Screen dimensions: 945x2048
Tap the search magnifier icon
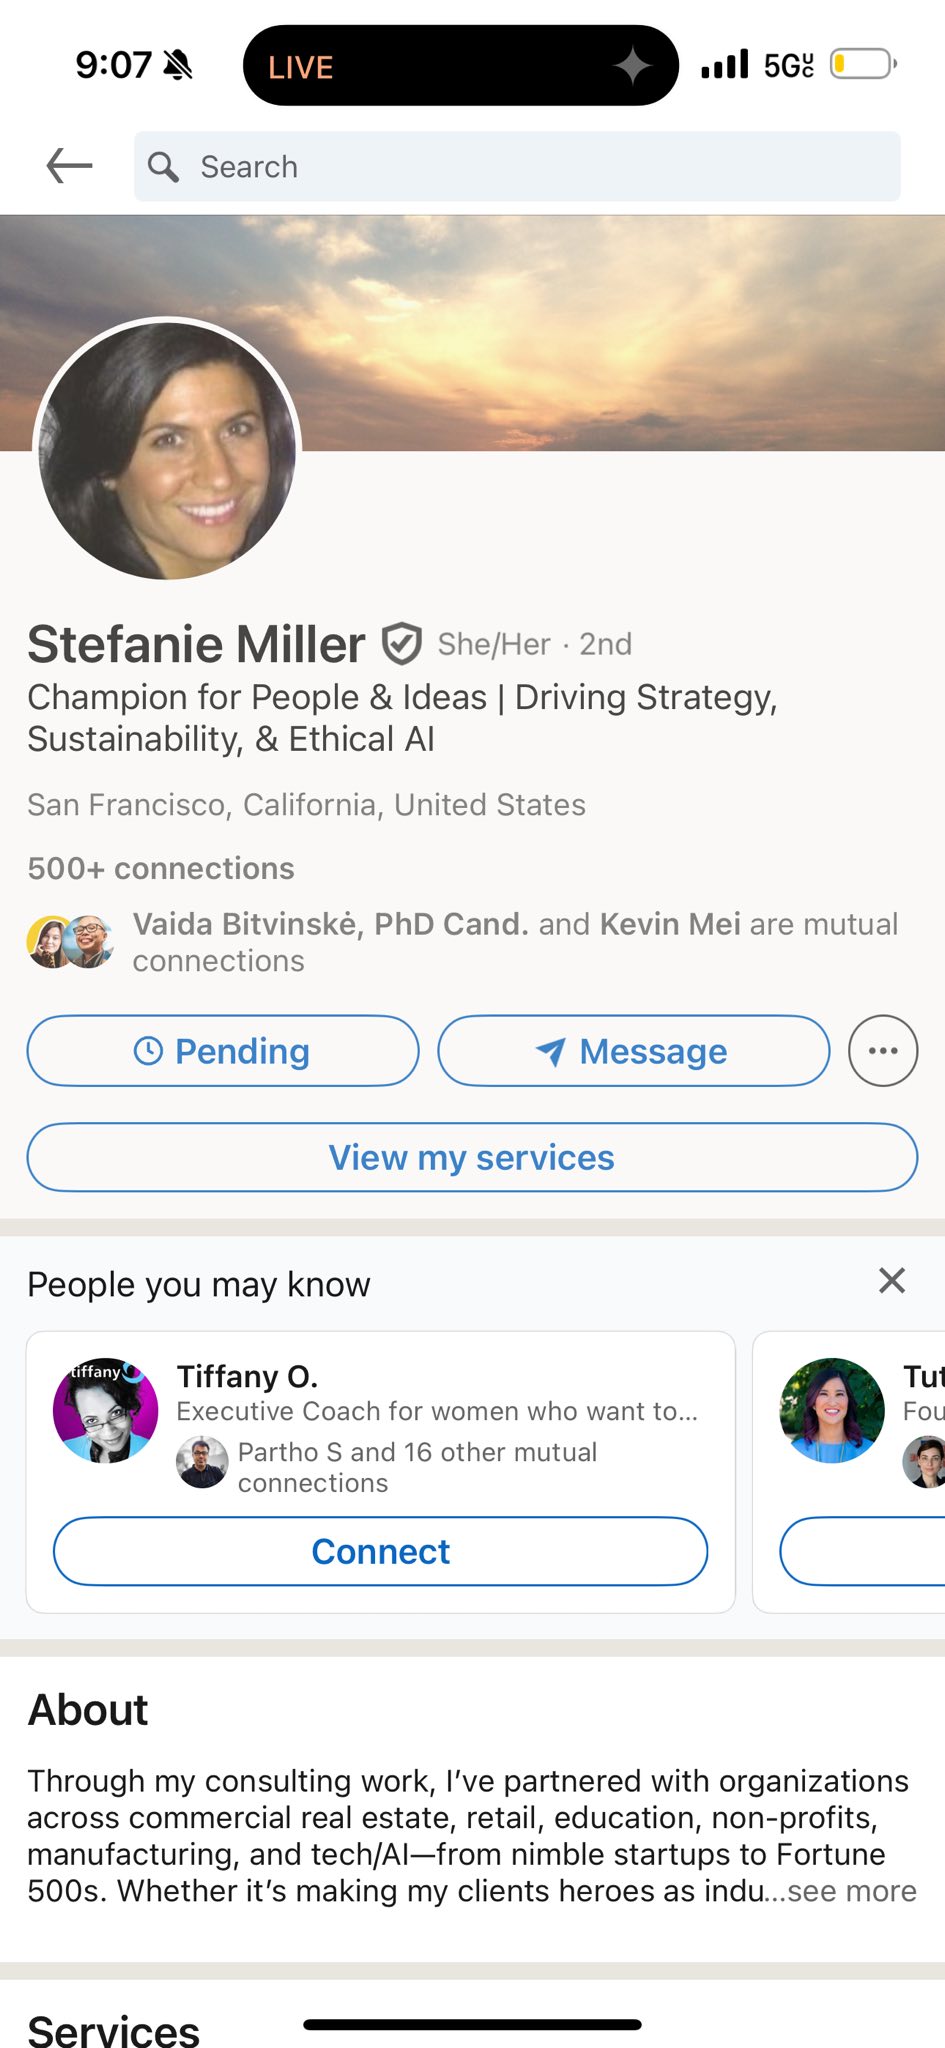[x=163, y=167]
